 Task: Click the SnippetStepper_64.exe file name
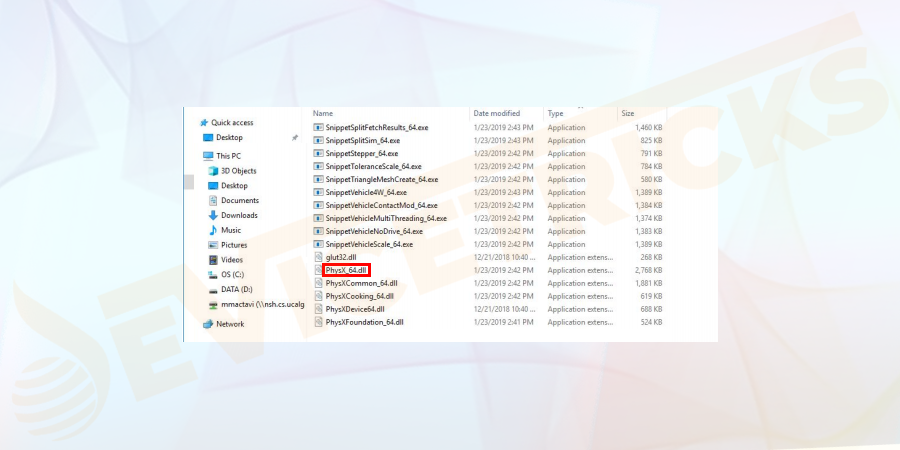tap(362, 154)
